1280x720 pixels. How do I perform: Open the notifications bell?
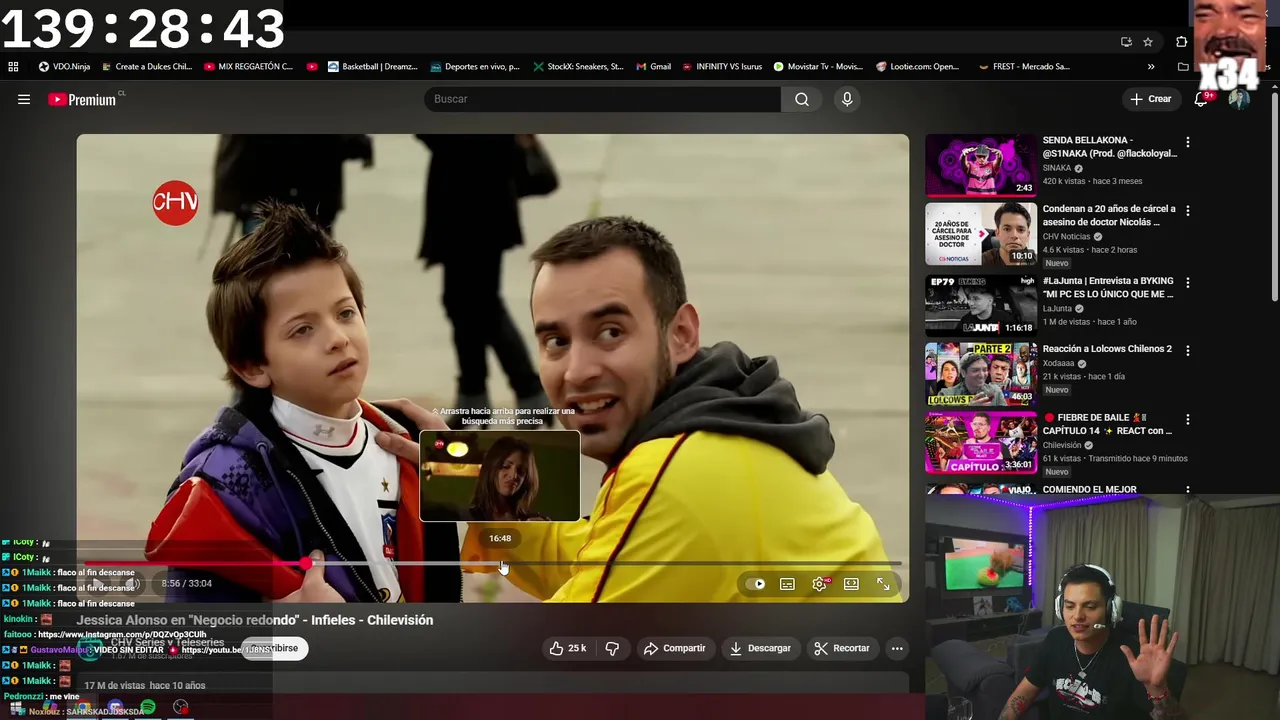(1201, 99)
